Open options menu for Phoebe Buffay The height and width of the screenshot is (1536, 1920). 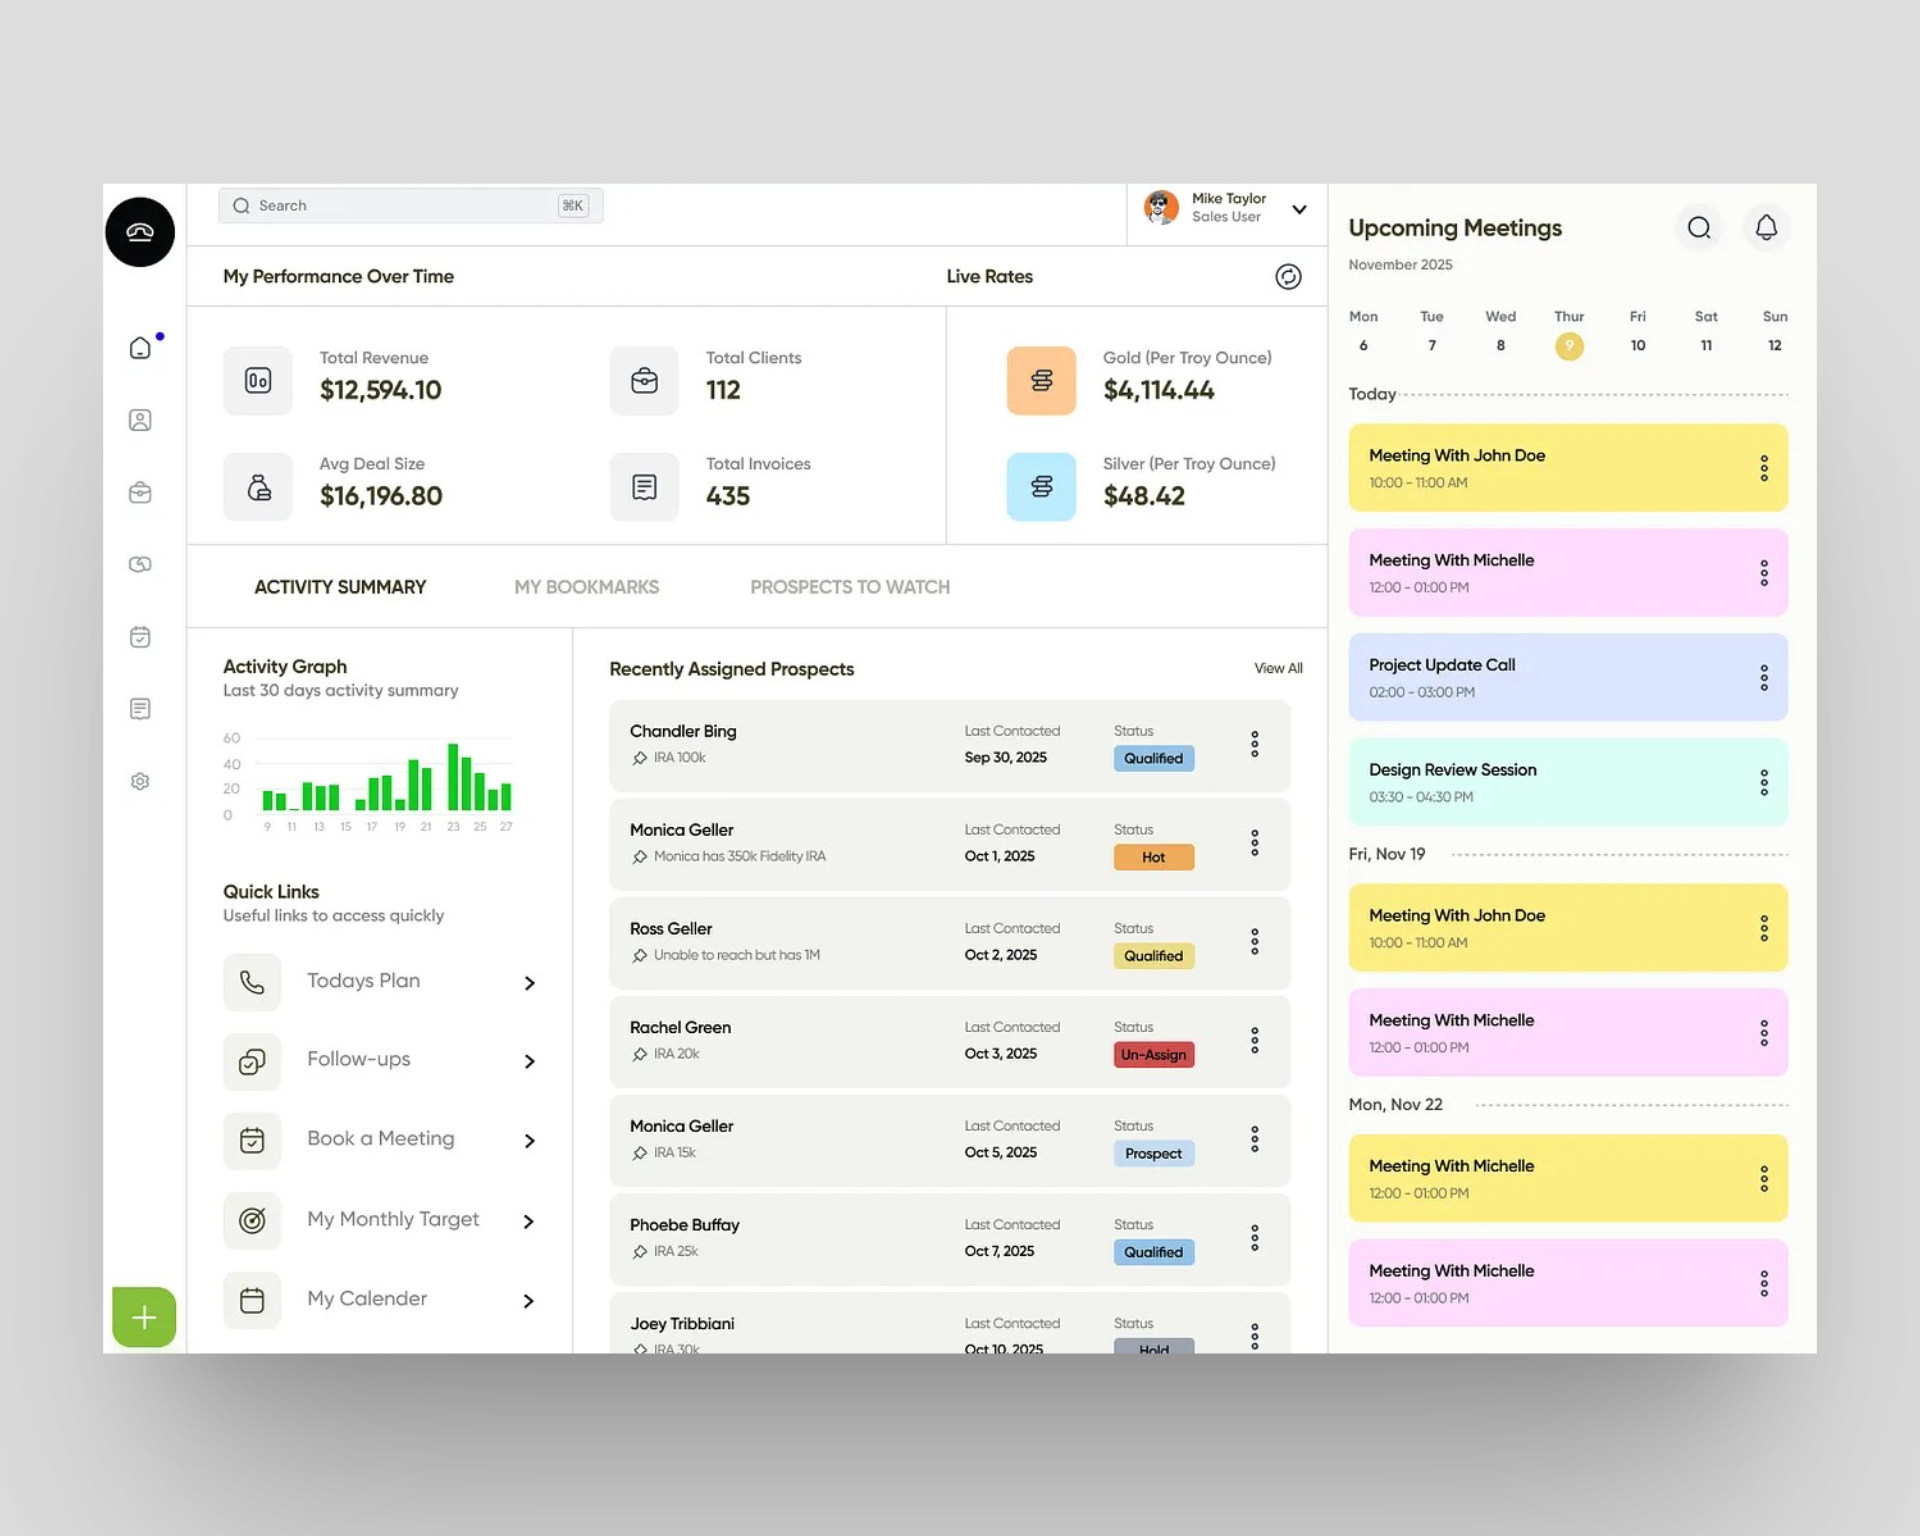1254,1238
